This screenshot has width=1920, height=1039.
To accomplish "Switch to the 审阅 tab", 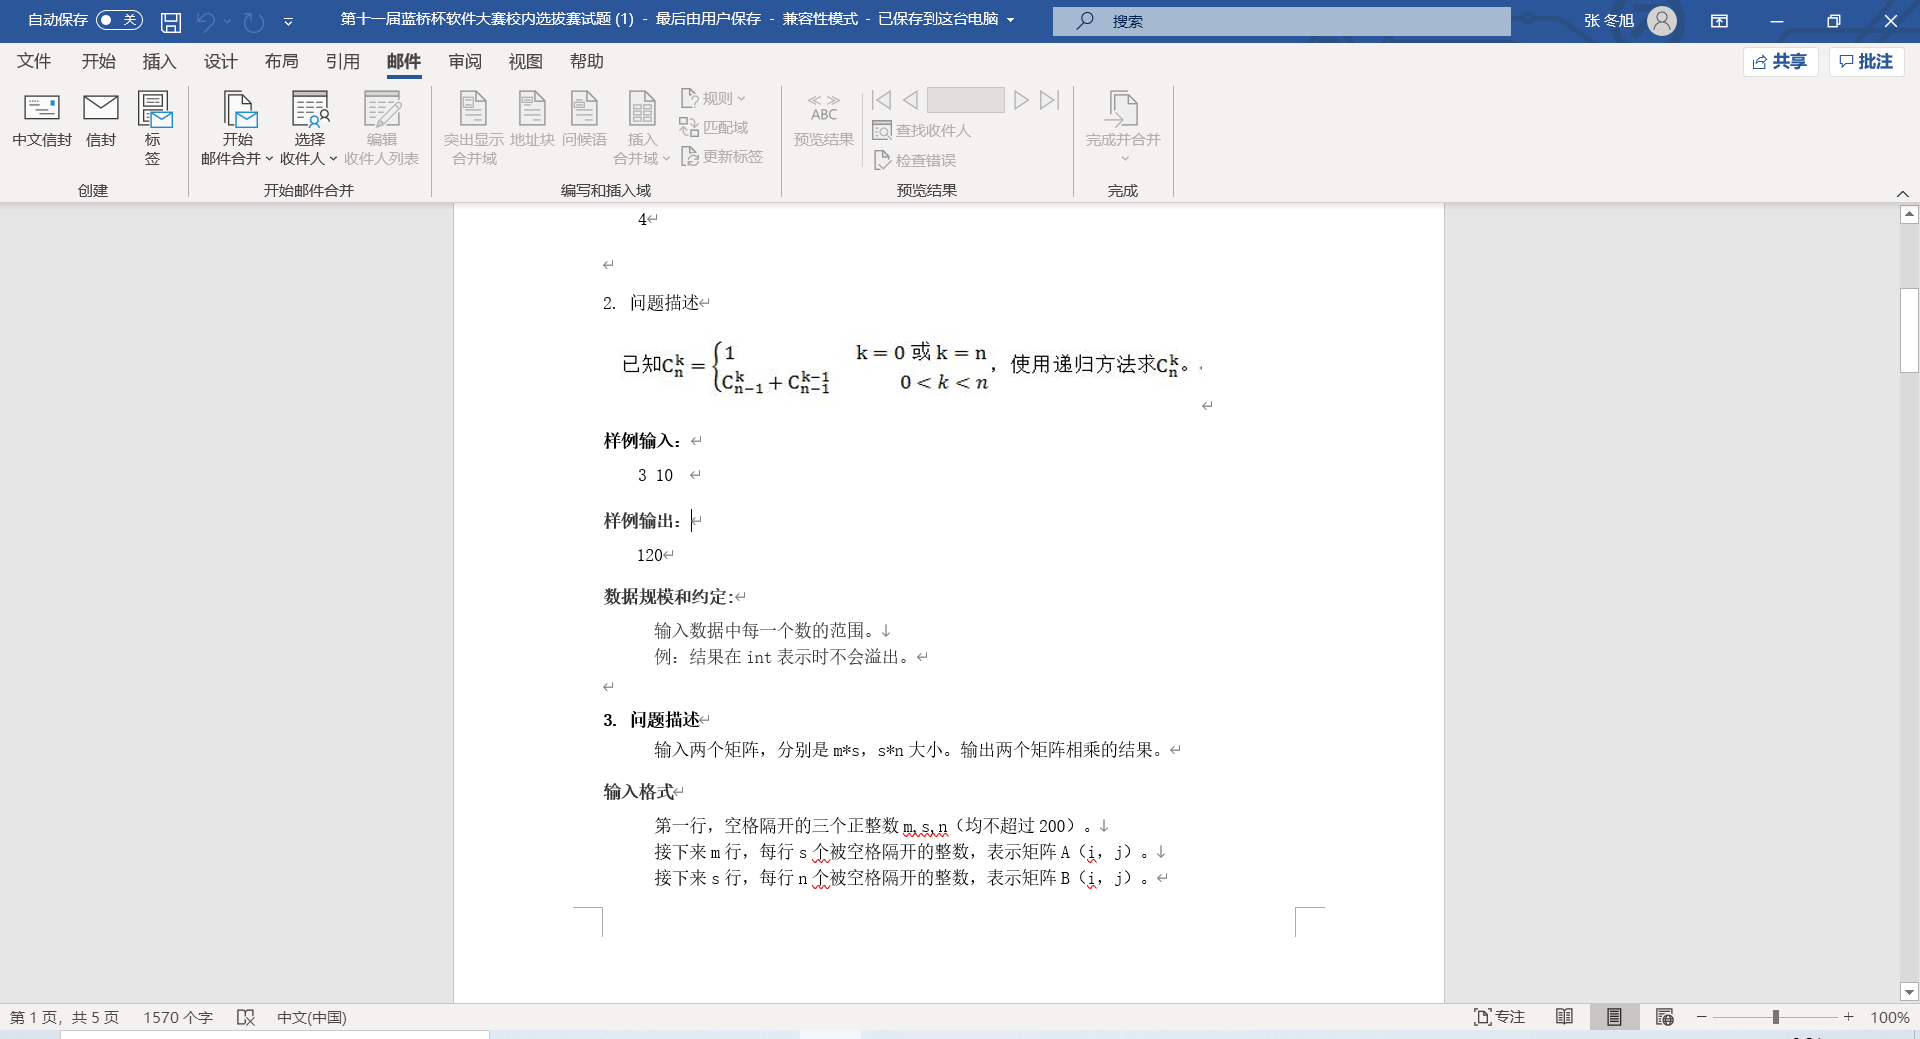I will click(464, 61).
